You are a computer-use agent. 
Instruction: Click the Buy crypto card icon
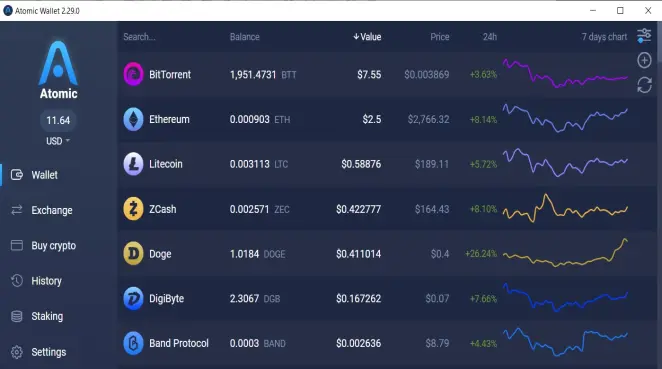coord(17,245)
